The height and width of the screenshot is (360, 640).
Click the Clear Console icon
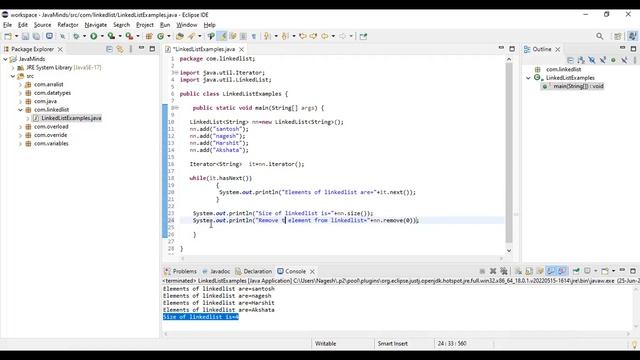point(518,271)
